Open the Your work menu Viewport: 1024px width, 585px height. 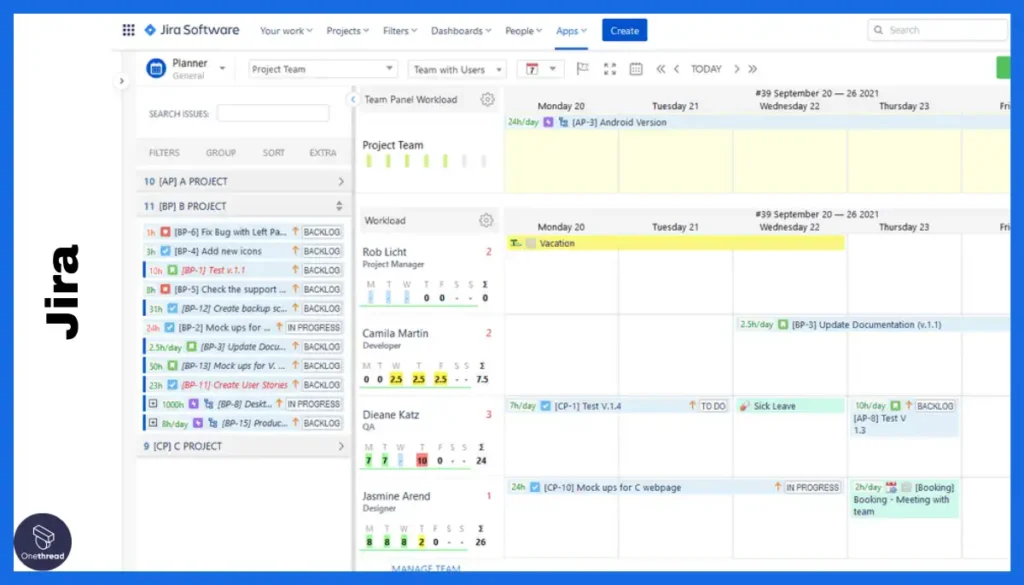point(286,31)
